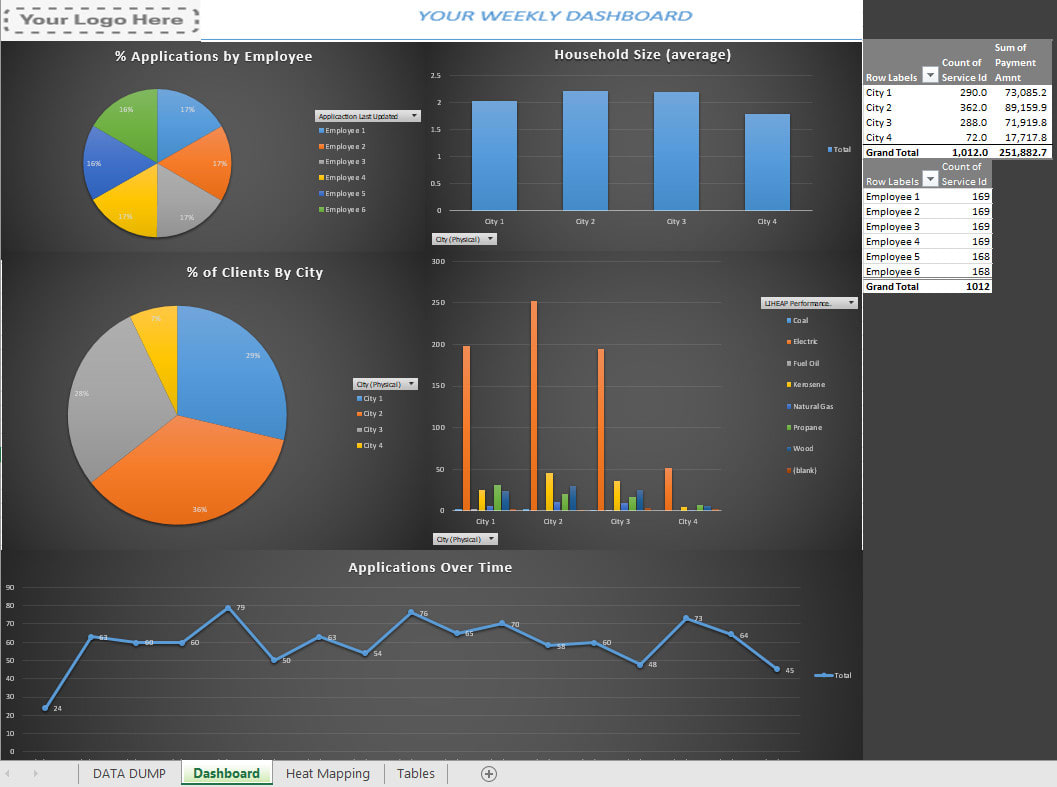The image size is (1057, 787).
Task: Select the Applications Over Time chart title
Action: tap(430, 567)
